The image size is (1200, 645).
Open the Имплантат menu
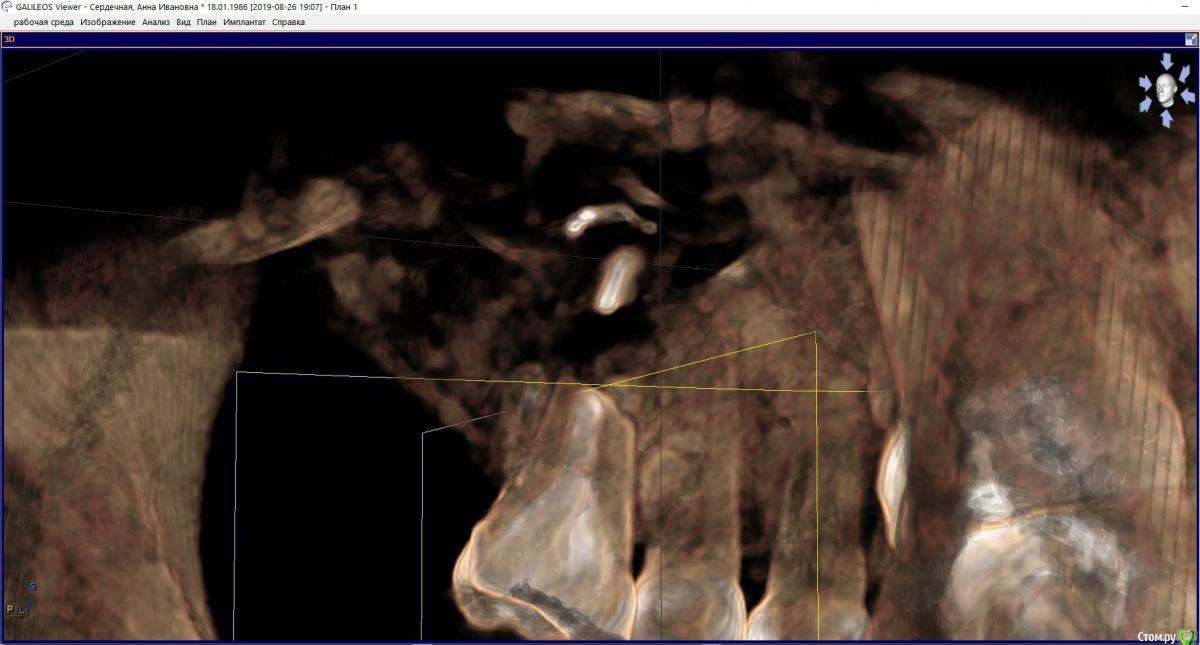coord(245,22)
